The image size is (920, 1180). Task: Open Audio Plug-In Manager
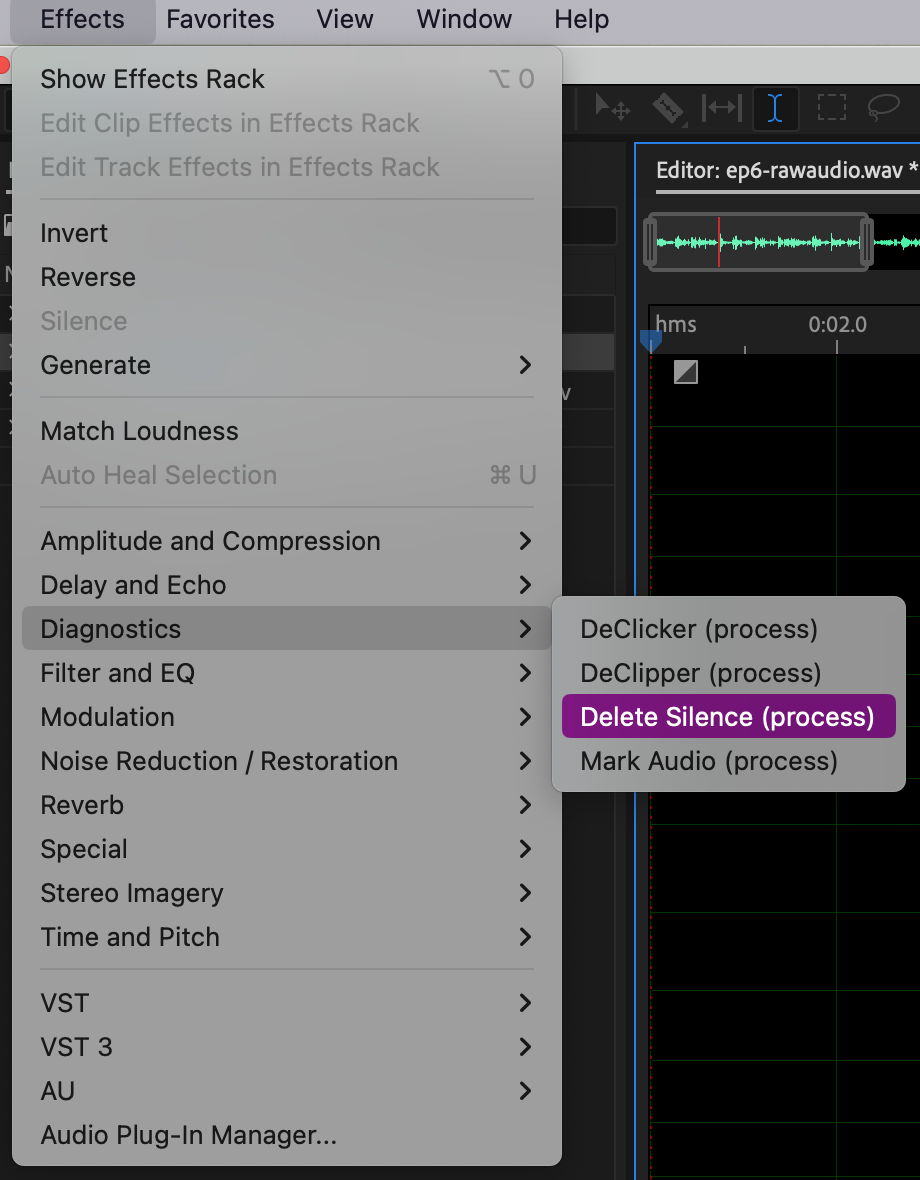pos(188,1135)
